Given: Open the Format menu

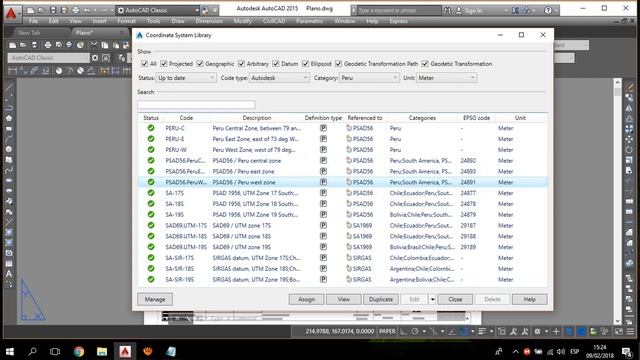Looking at the screenshot, I should click(127, 21).
